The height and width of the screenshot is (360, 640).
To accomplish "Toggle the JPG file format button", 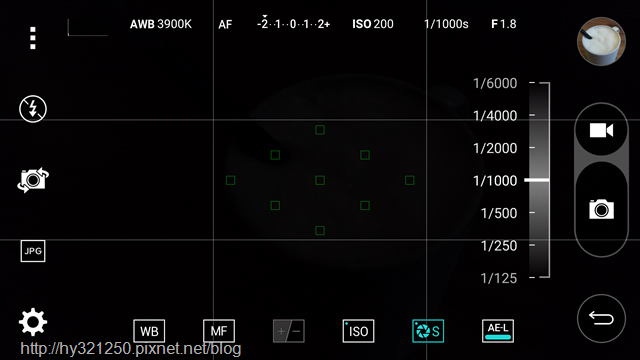I will (33, 251).
